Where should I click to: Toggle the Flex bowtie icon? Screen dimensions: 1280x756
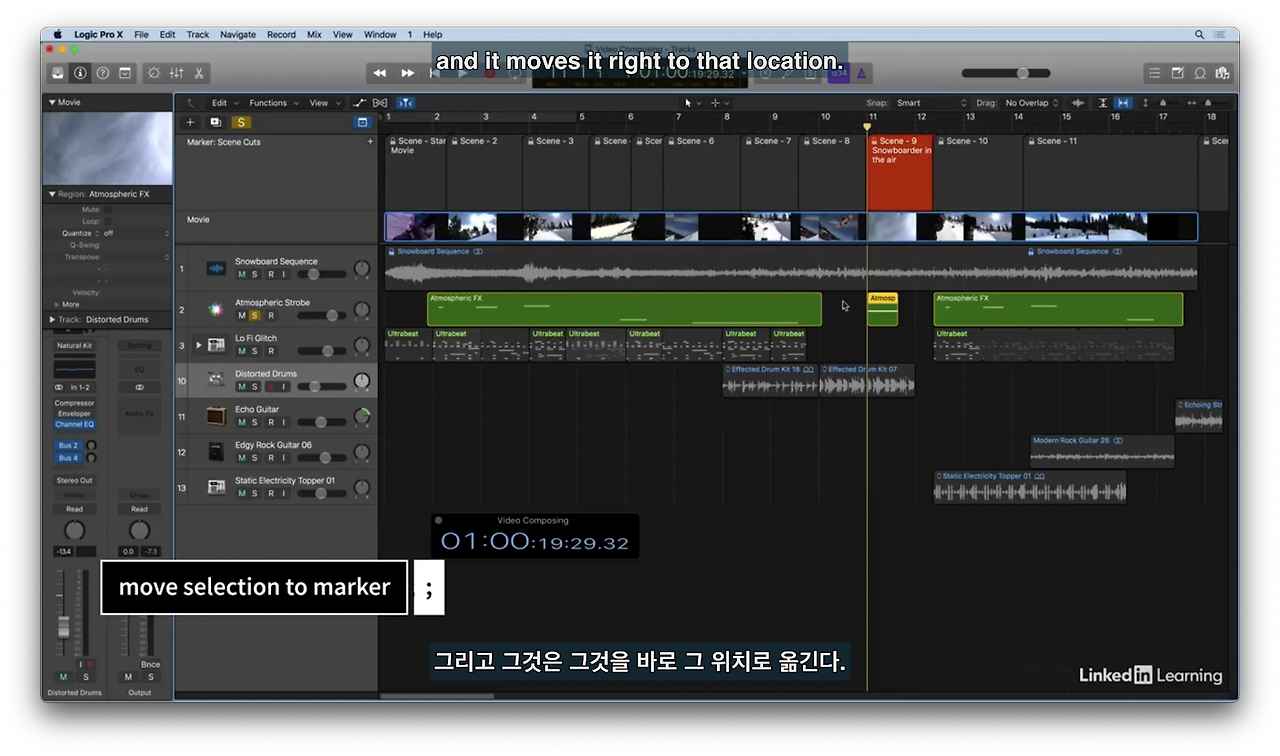click(x=380, y=103)
